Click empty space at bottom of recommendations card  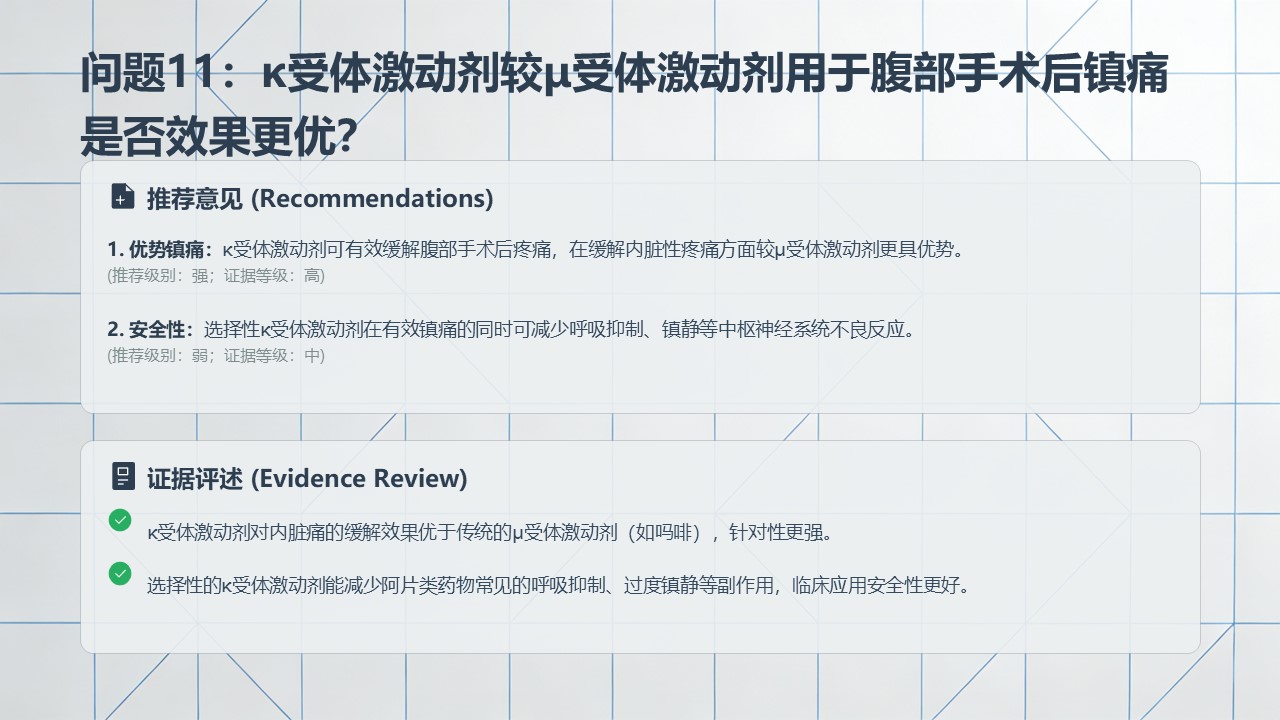(640, 390)
